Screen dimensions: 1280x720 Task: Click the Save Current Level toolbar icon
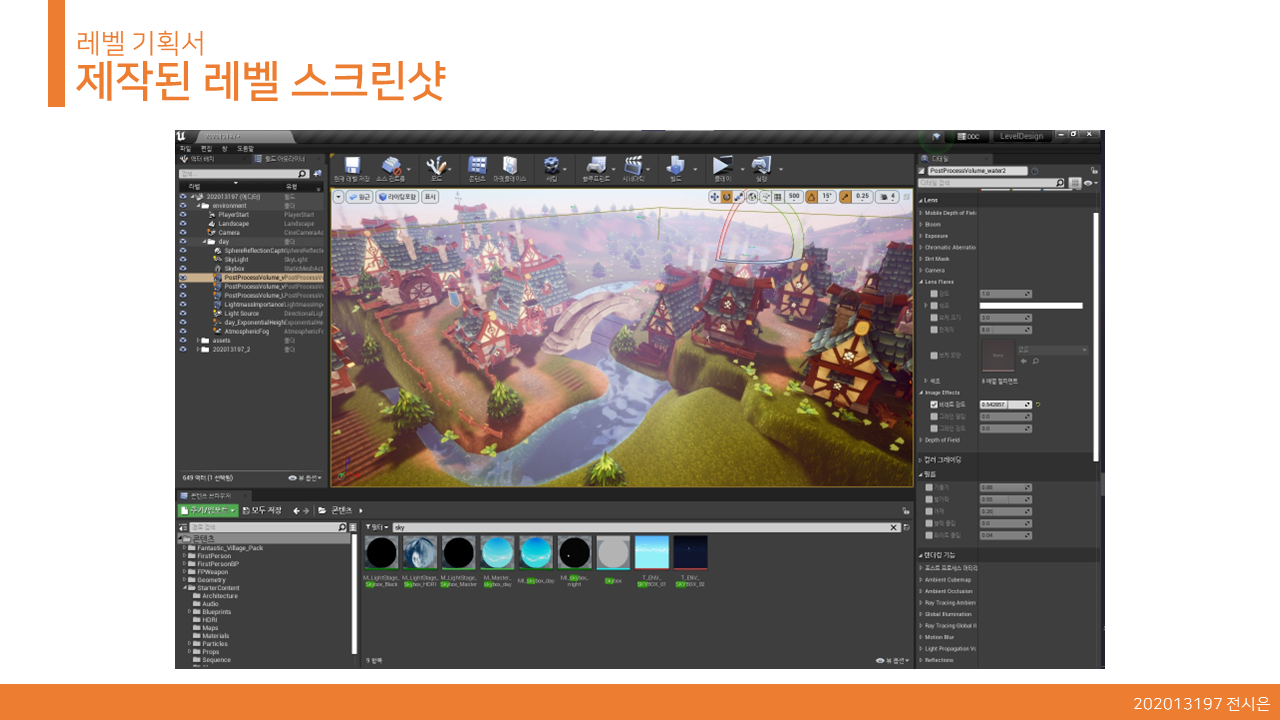point(351,166)
